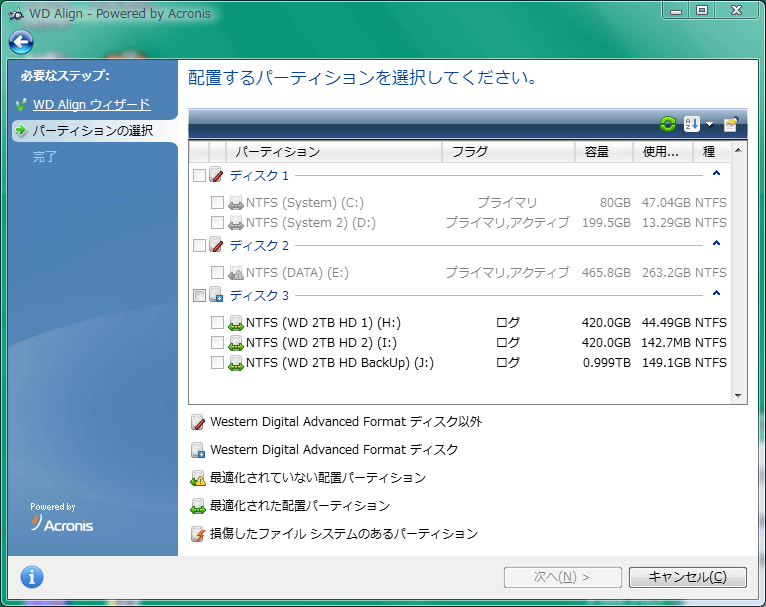
Task: Click the 465.8GB capacity value
Action: tap(606, 272)
